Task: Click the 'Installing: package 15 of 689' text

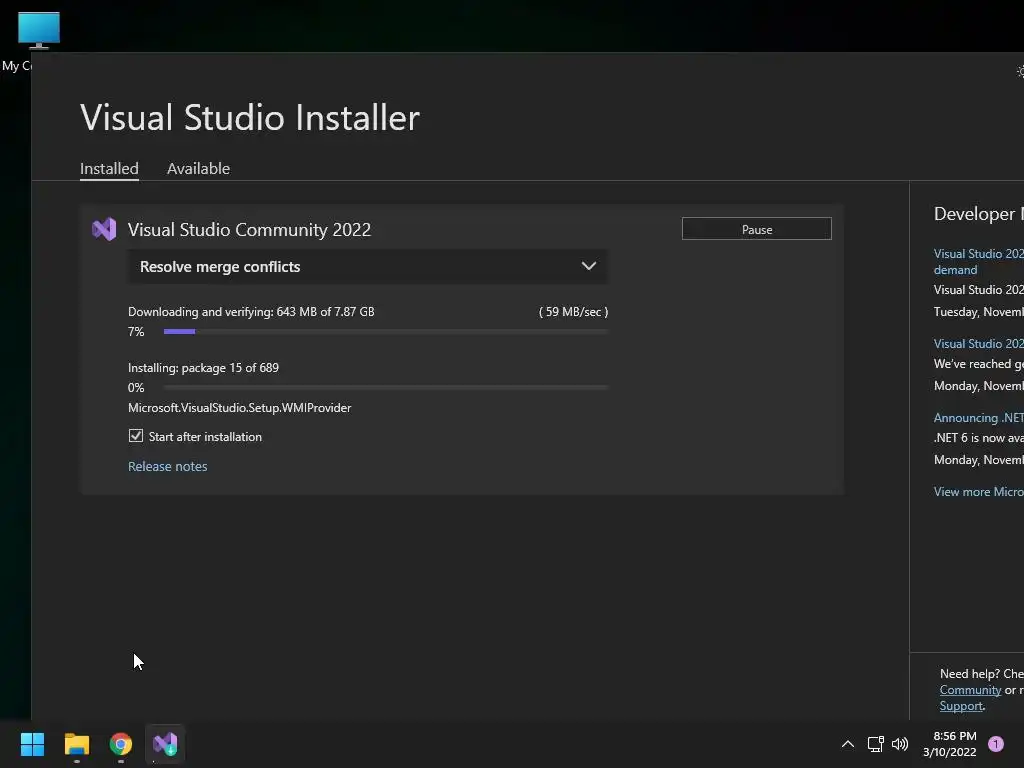Action: click(203, 368)
